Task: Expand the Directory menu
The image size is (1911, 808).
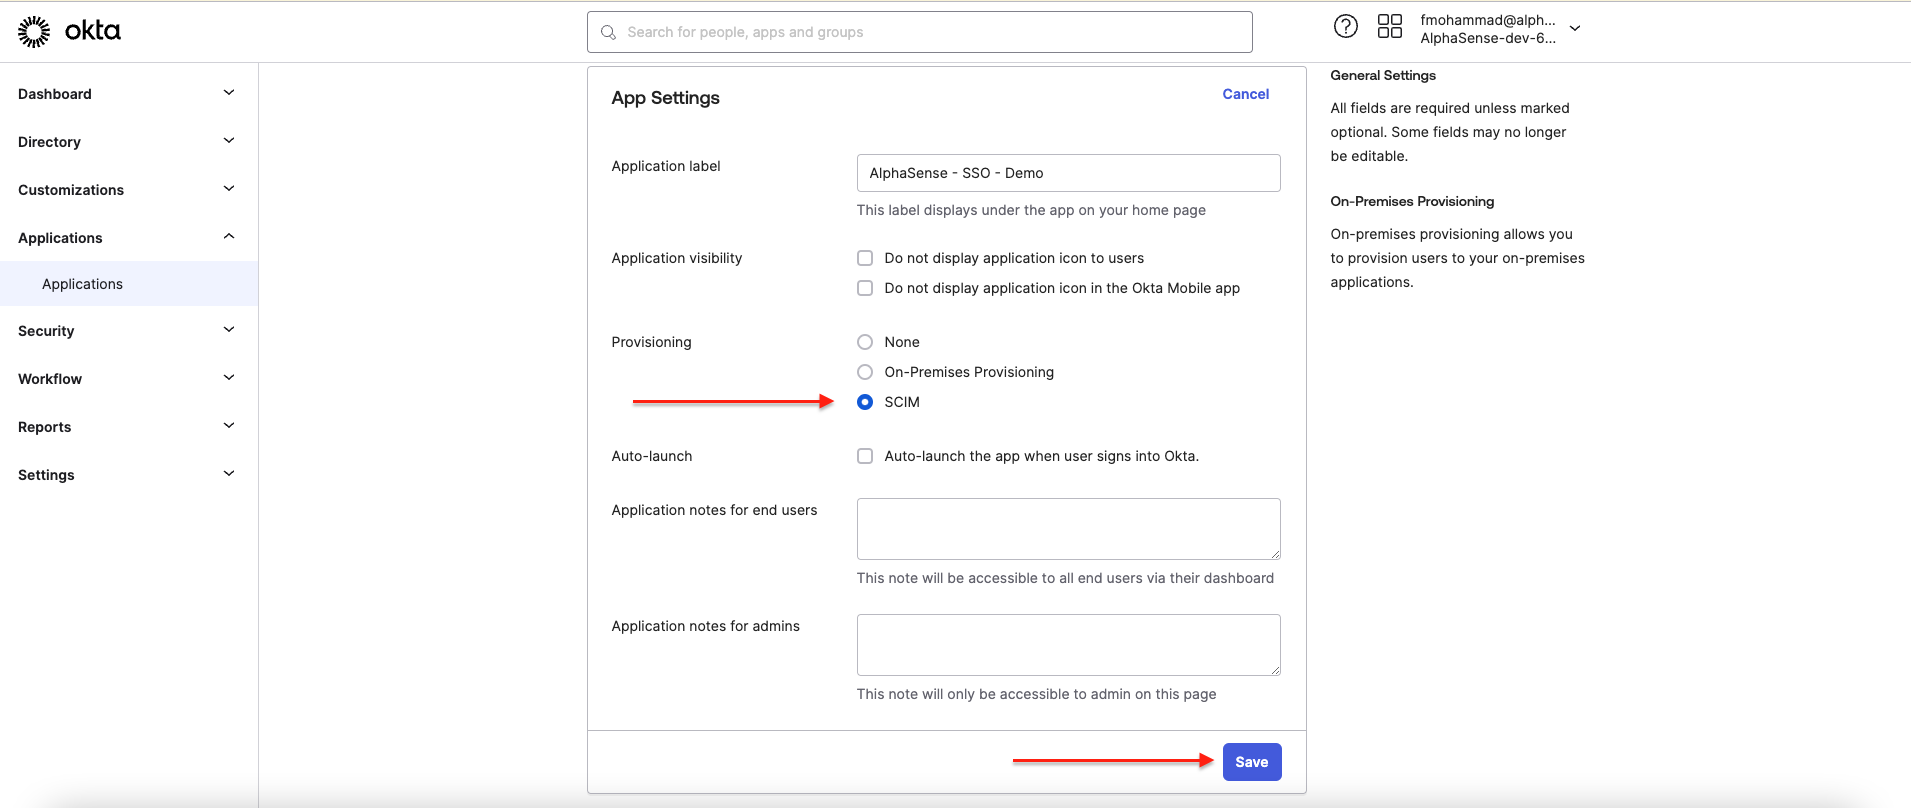Action: (x=128, y=142)
